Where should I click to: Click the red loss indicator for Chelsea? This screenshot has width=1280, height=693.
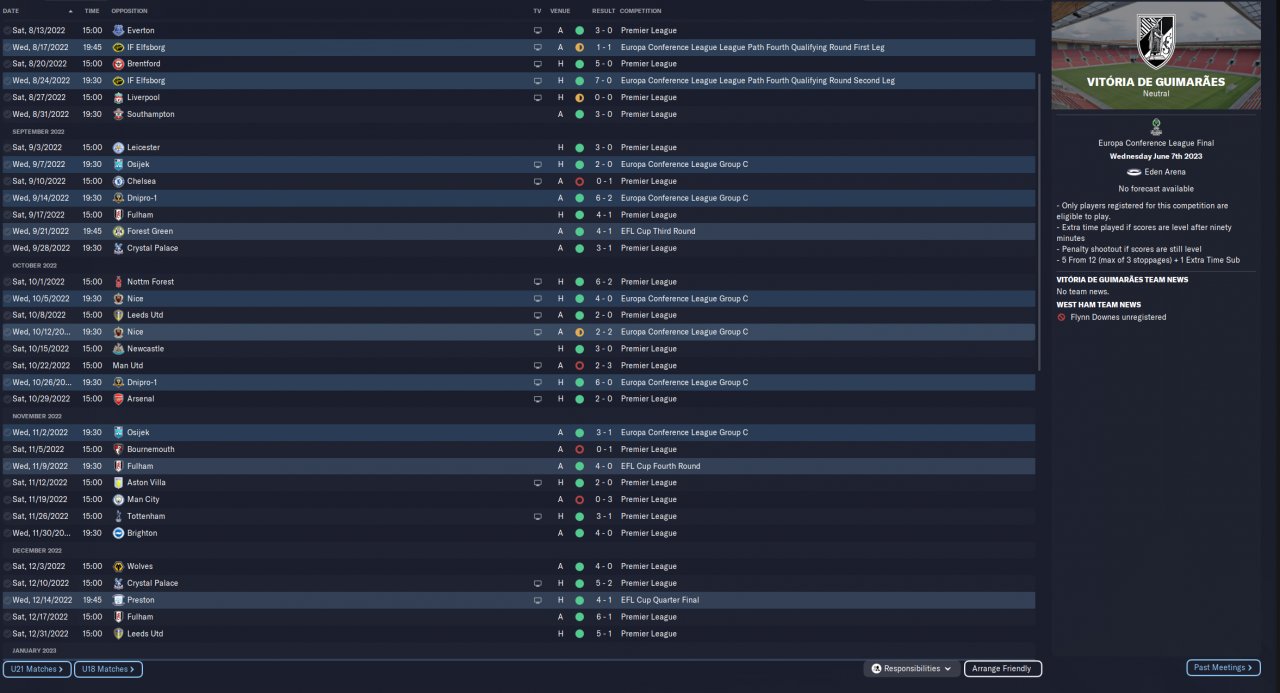(x=579, y=181)
